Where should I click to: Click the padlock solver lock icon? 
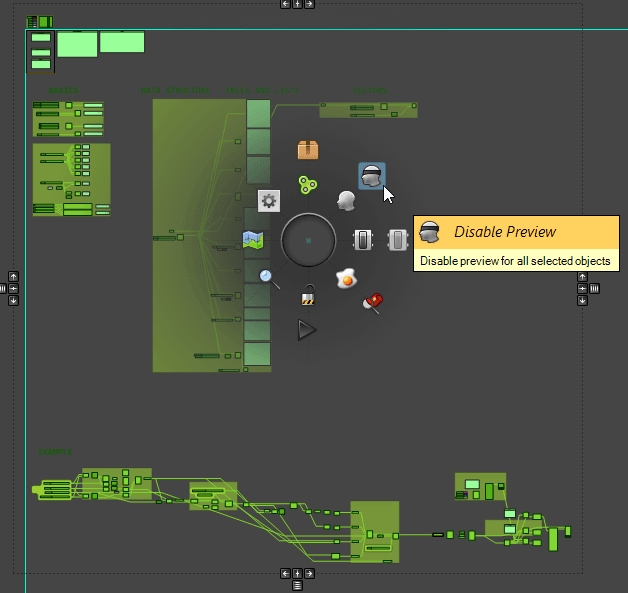[x=308, y=295]
